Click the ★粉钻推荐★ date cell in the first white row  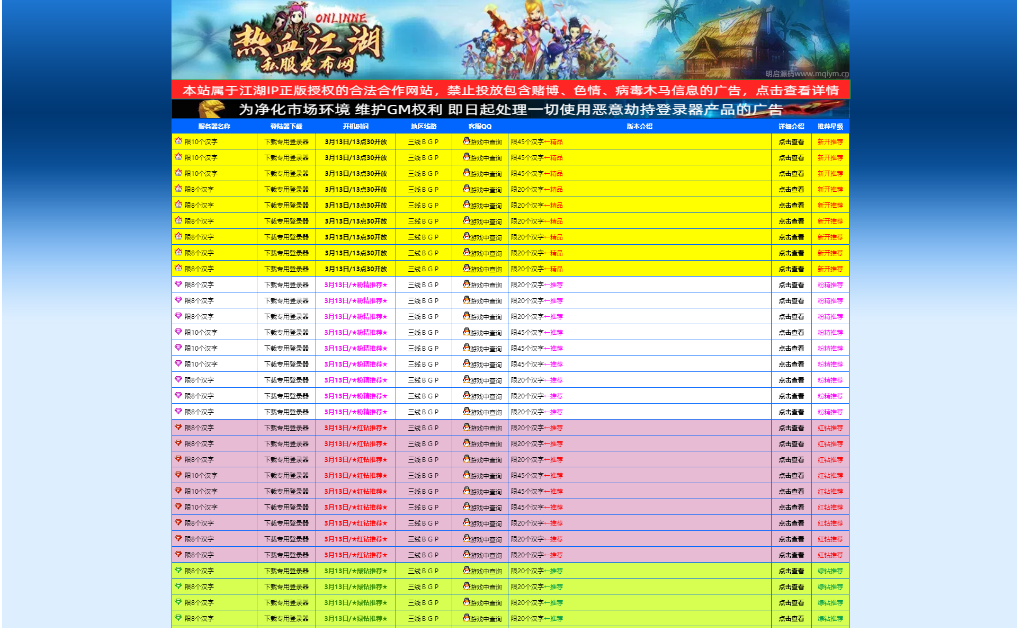click(x=355, y=285)
